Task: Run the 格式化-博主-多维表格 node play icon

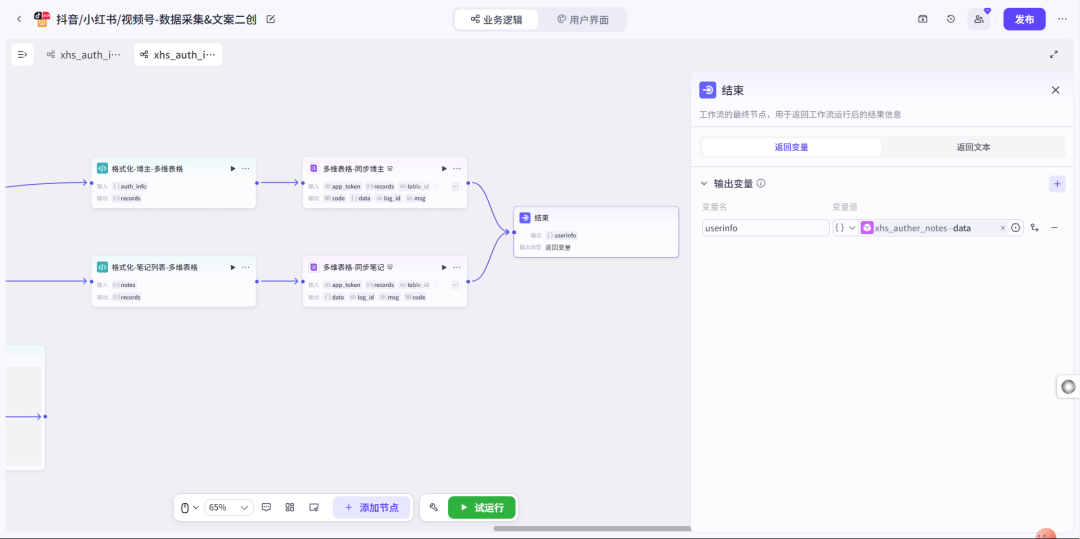Action: pyautogui.click(x=233, y=169)
